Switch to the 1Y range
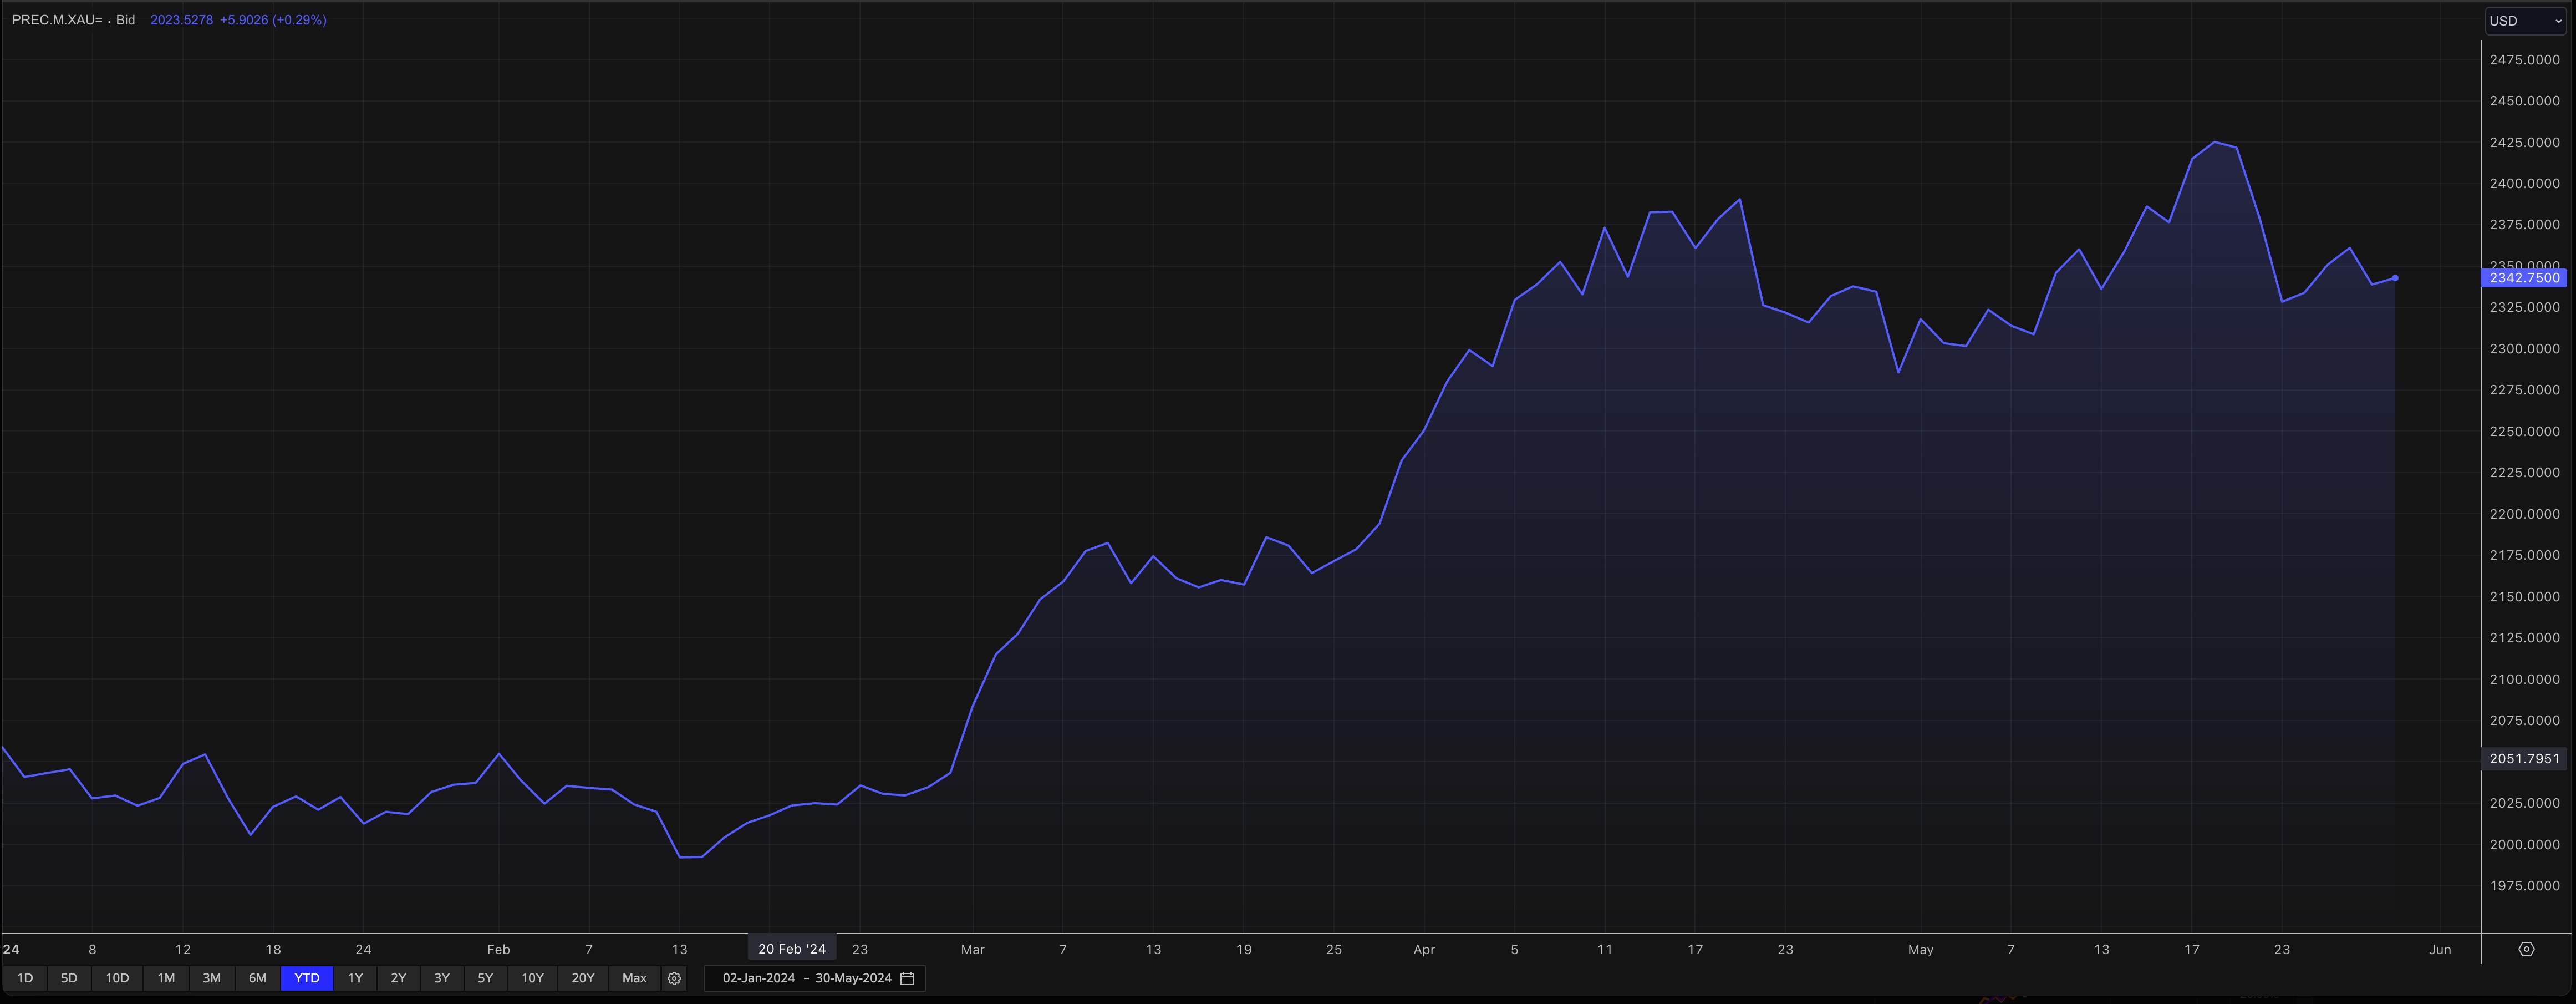The height and width of the screenshot is (1004, 2576). 355,978
